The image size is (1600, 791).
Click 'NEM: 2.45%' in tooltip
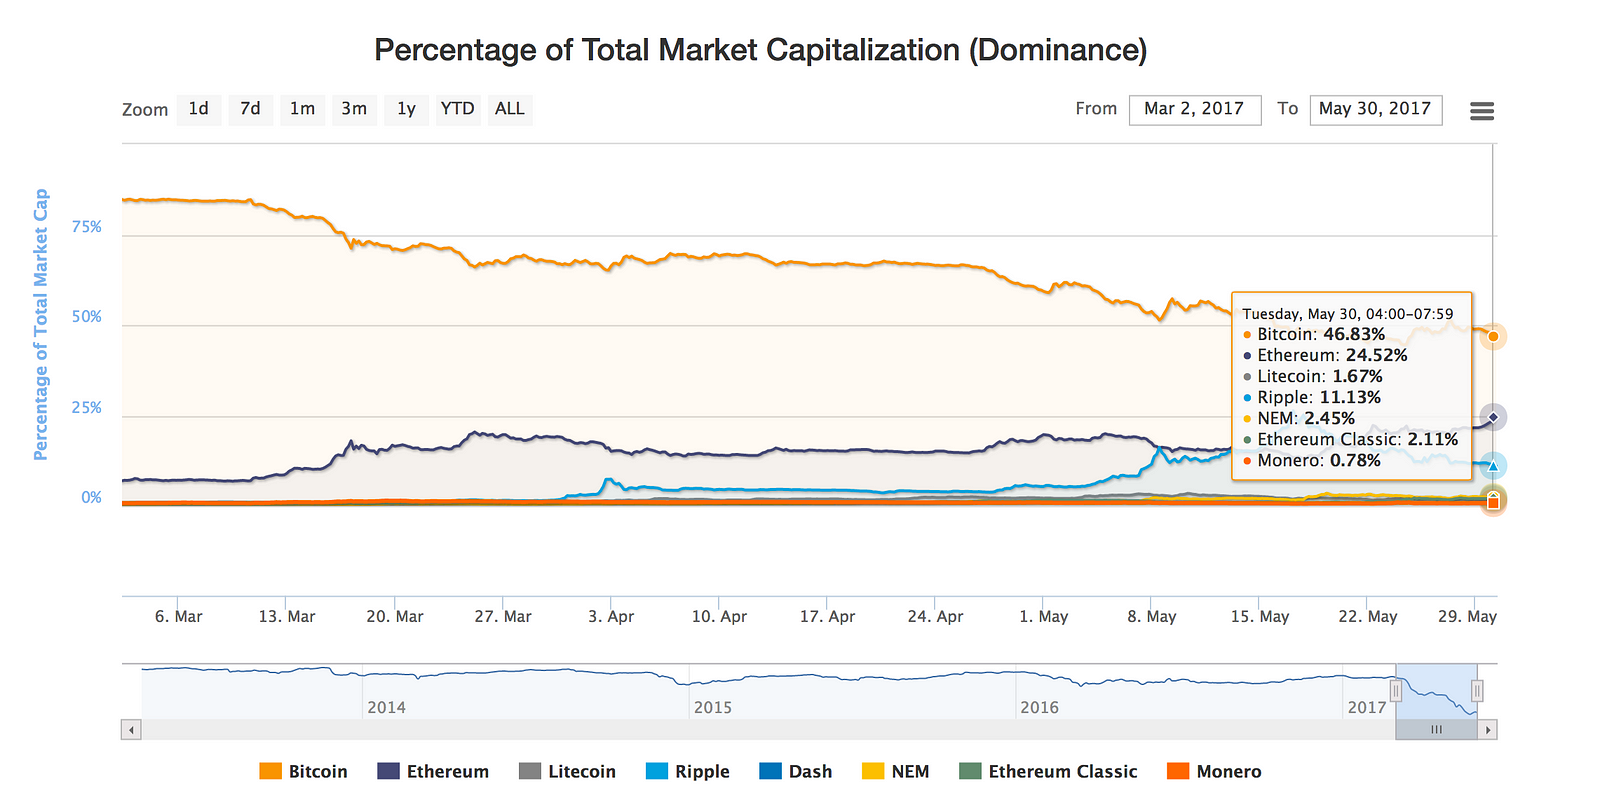(x=1306, y=418)
